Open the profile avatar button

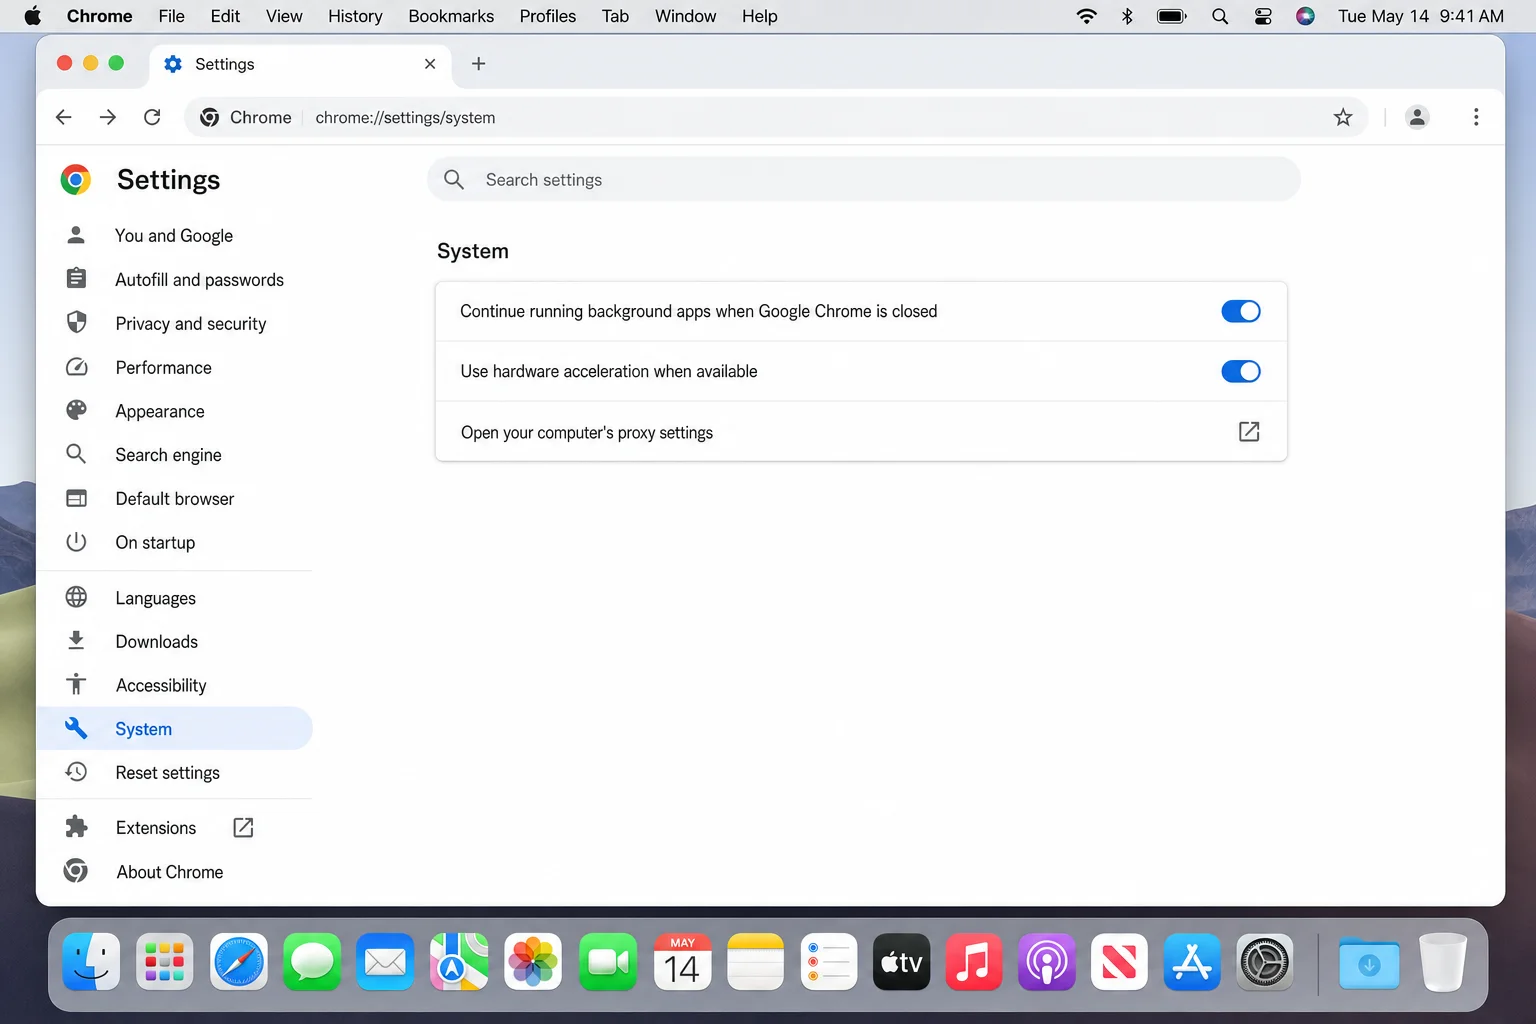click(x=1417, y=117)
